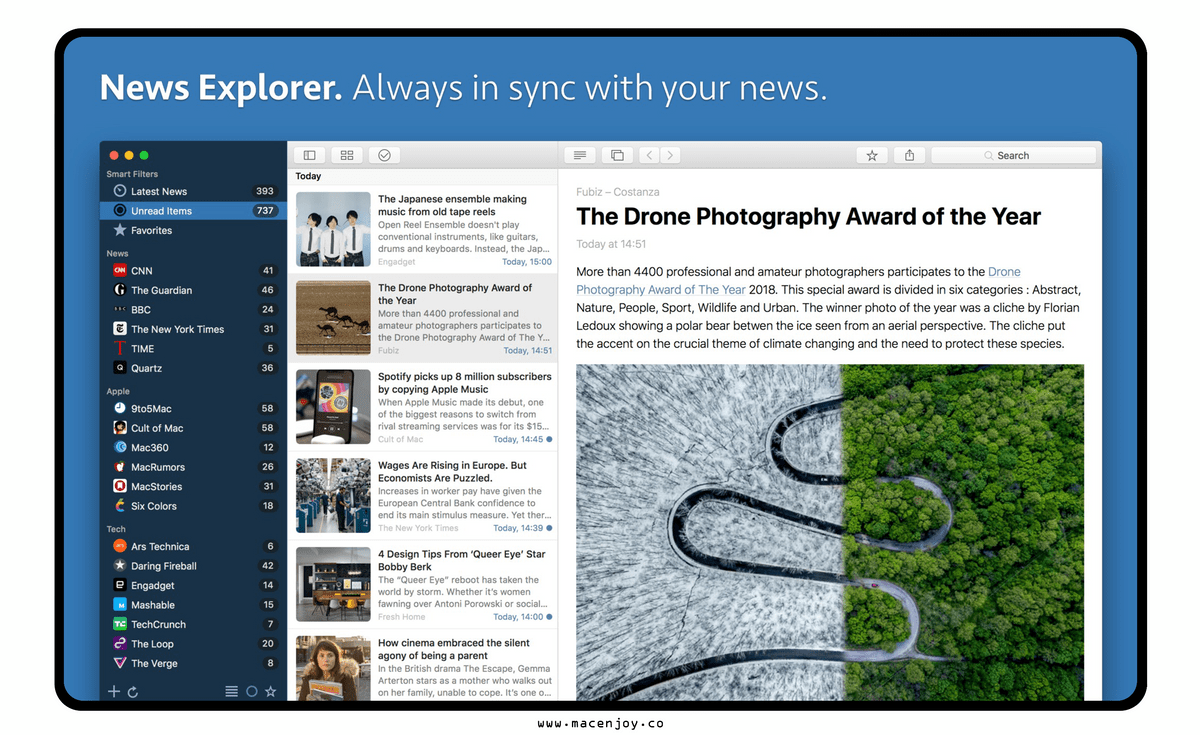
Task: Open The Verge feed
Action: pyautogui.click(x=193, y=663)
